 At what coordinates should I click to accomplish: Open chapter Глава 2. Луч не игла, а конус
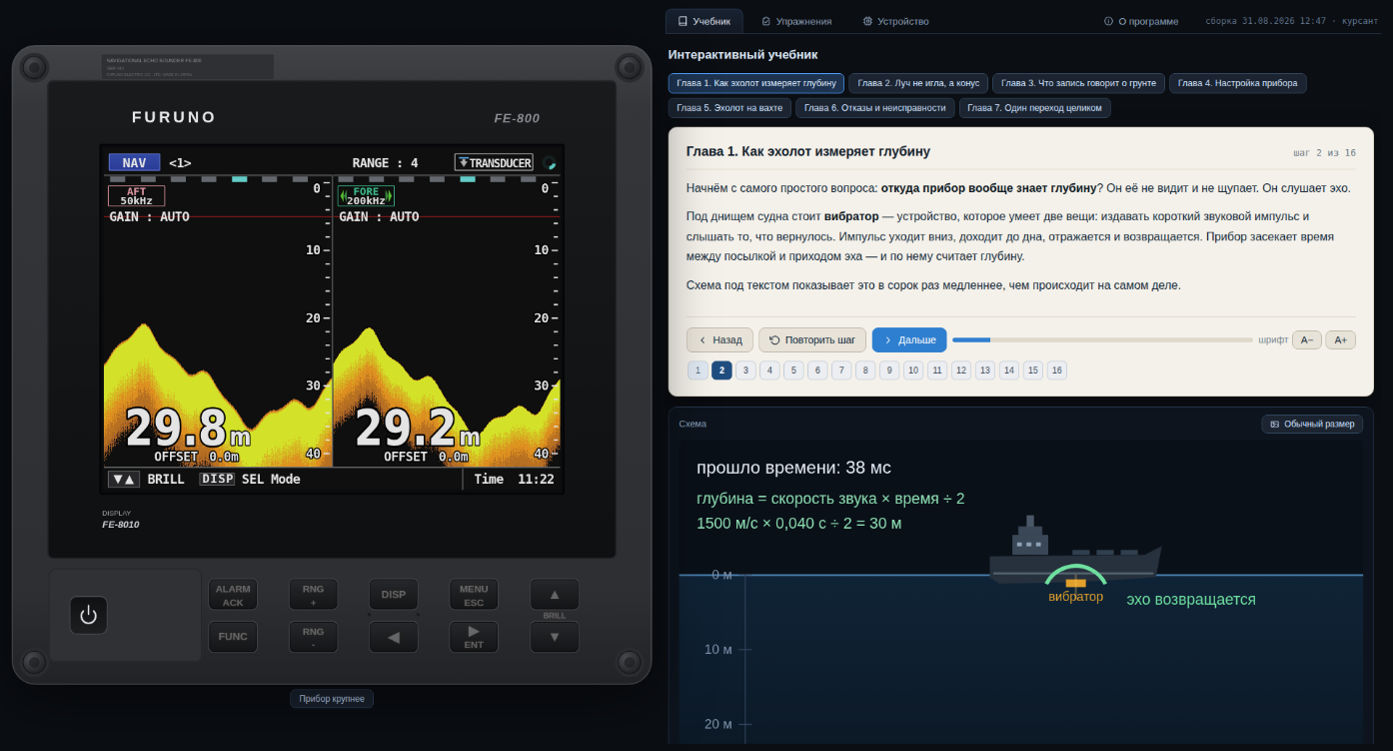918,83
